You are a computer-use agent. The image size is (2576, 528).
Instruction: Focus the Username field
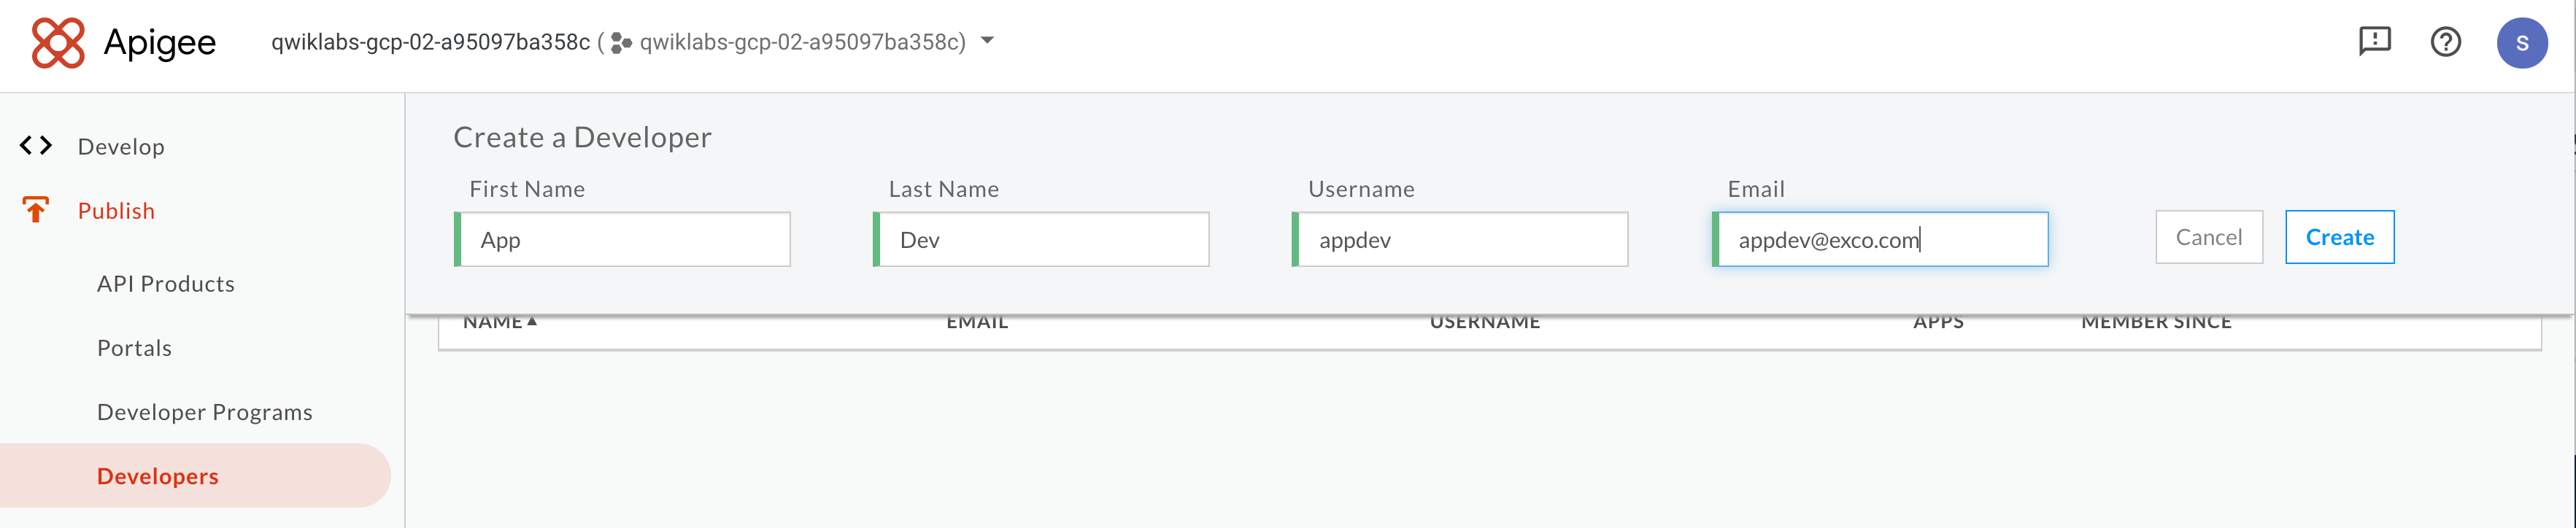click(x=1460, y=239)
